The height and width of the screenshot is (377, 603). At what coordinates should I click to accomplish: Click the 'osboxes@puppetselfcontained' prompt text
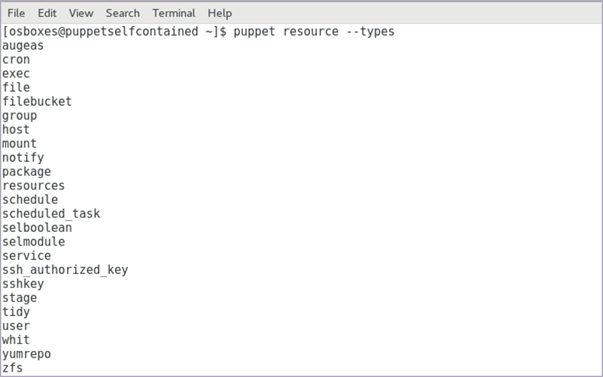tap(104, 32)
